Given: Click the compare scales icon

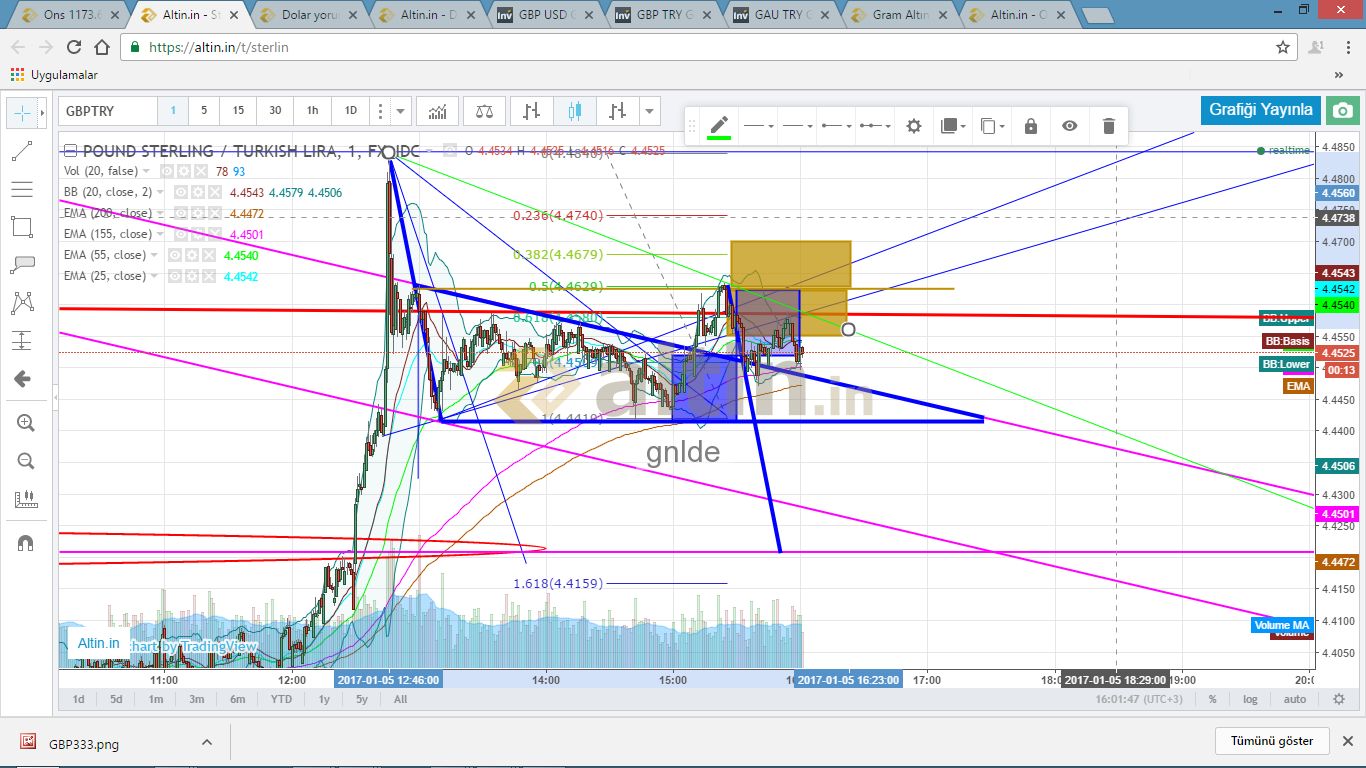Looking at the screenshot, I should tap(484, 111).
